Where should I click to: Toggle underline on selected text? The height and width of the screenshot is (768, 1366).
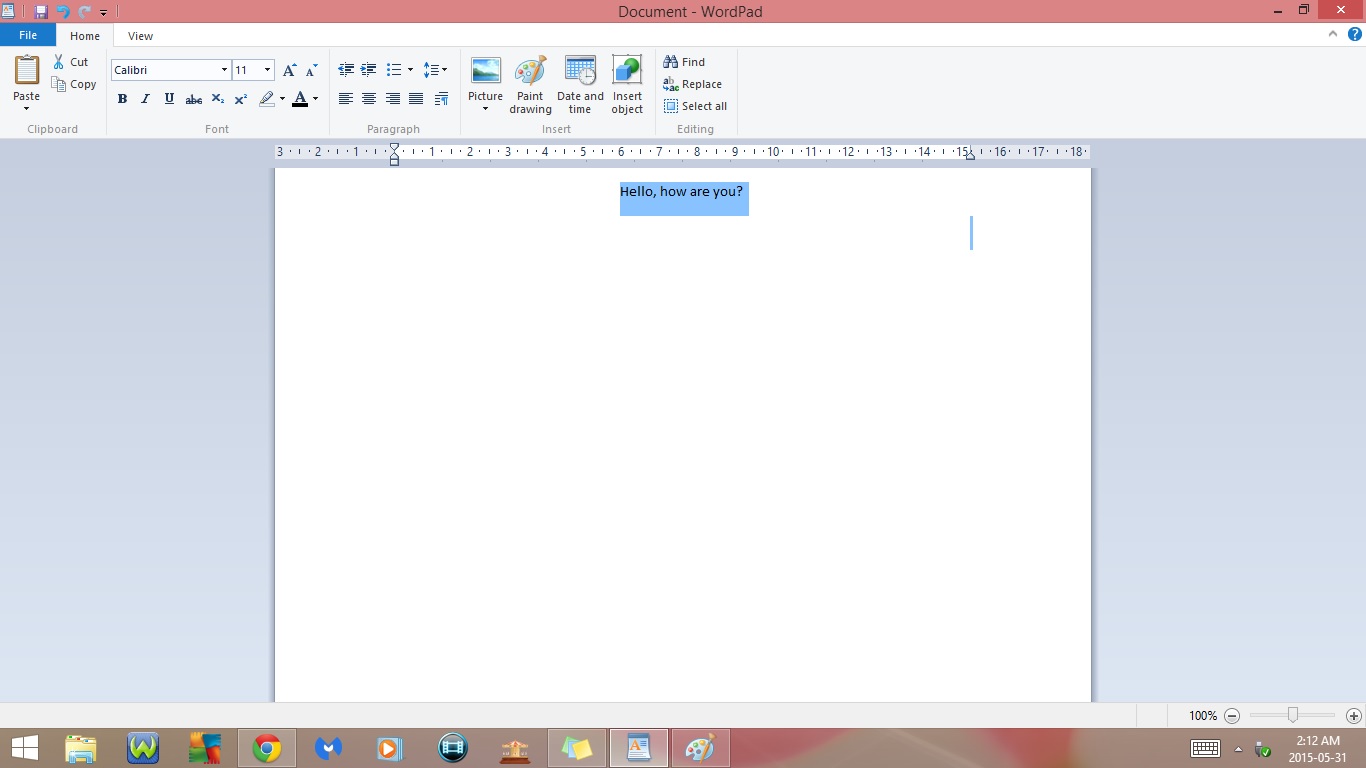[x=168, y=99]
